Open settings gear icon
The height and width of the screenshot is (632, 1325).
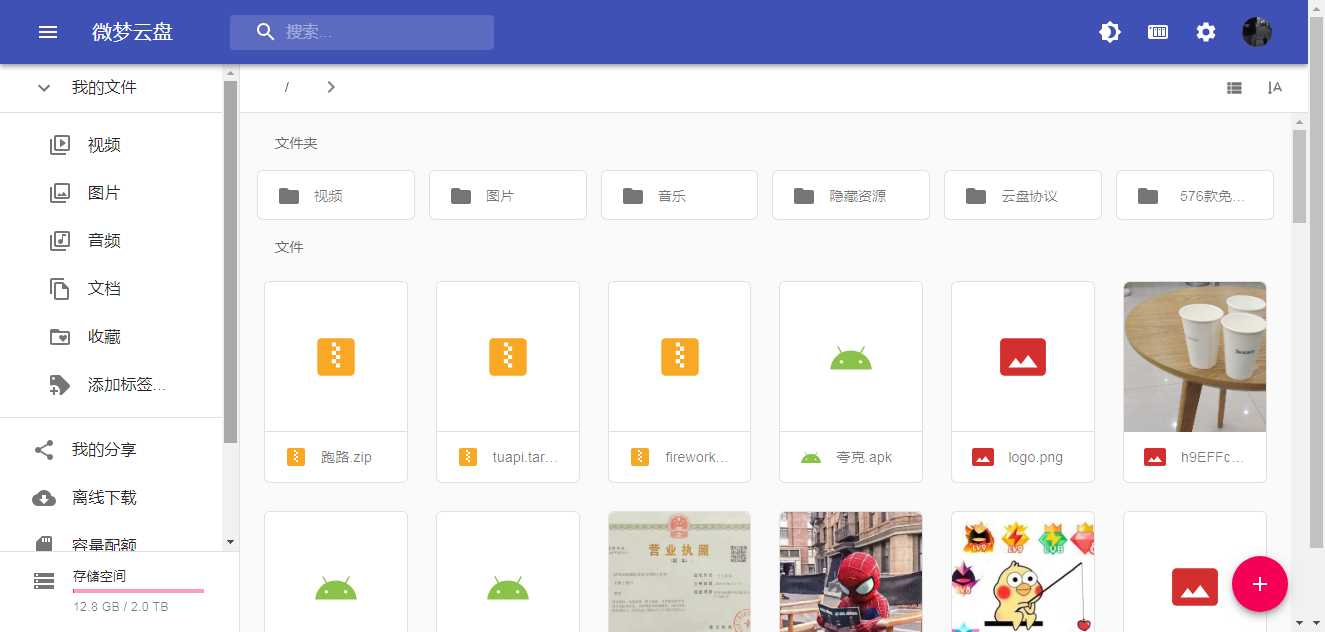click(x=1206, y=32)
